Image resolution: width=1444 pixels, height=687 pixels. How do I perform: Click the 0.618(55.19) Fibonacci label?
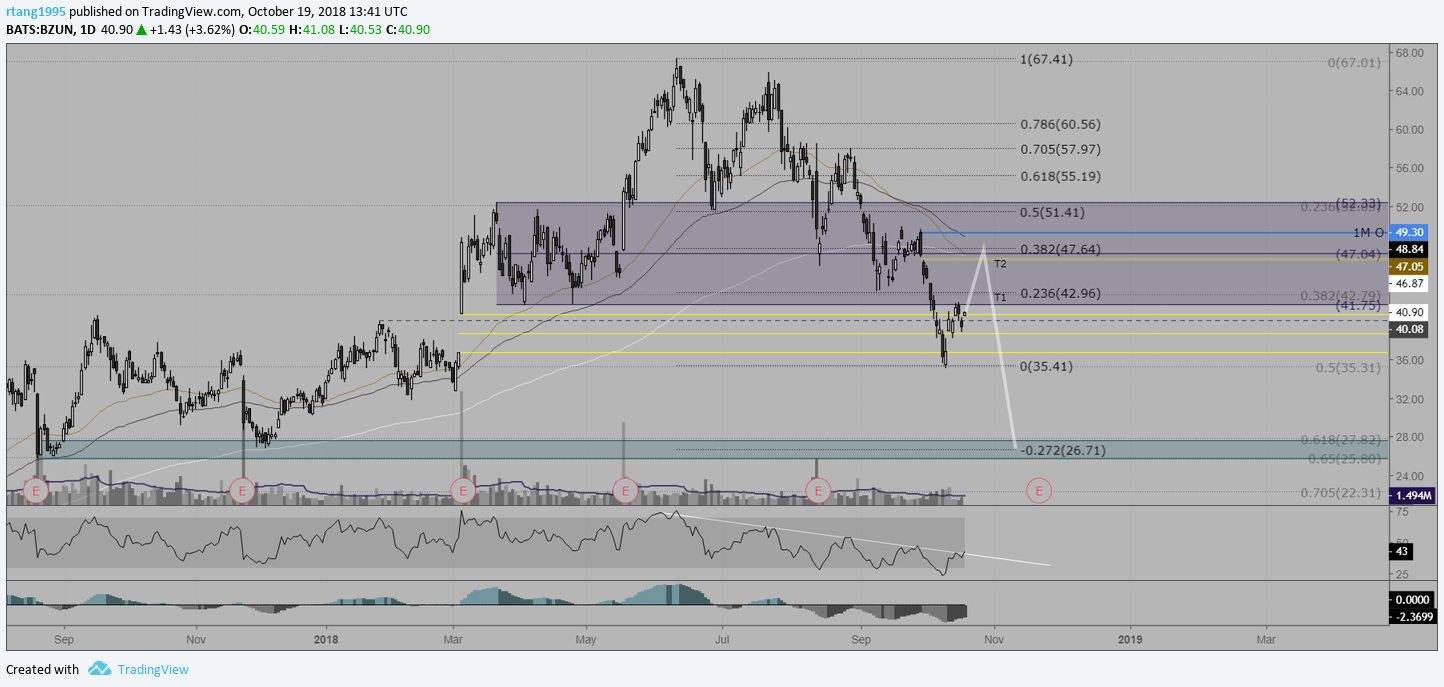pos(1060,176)
